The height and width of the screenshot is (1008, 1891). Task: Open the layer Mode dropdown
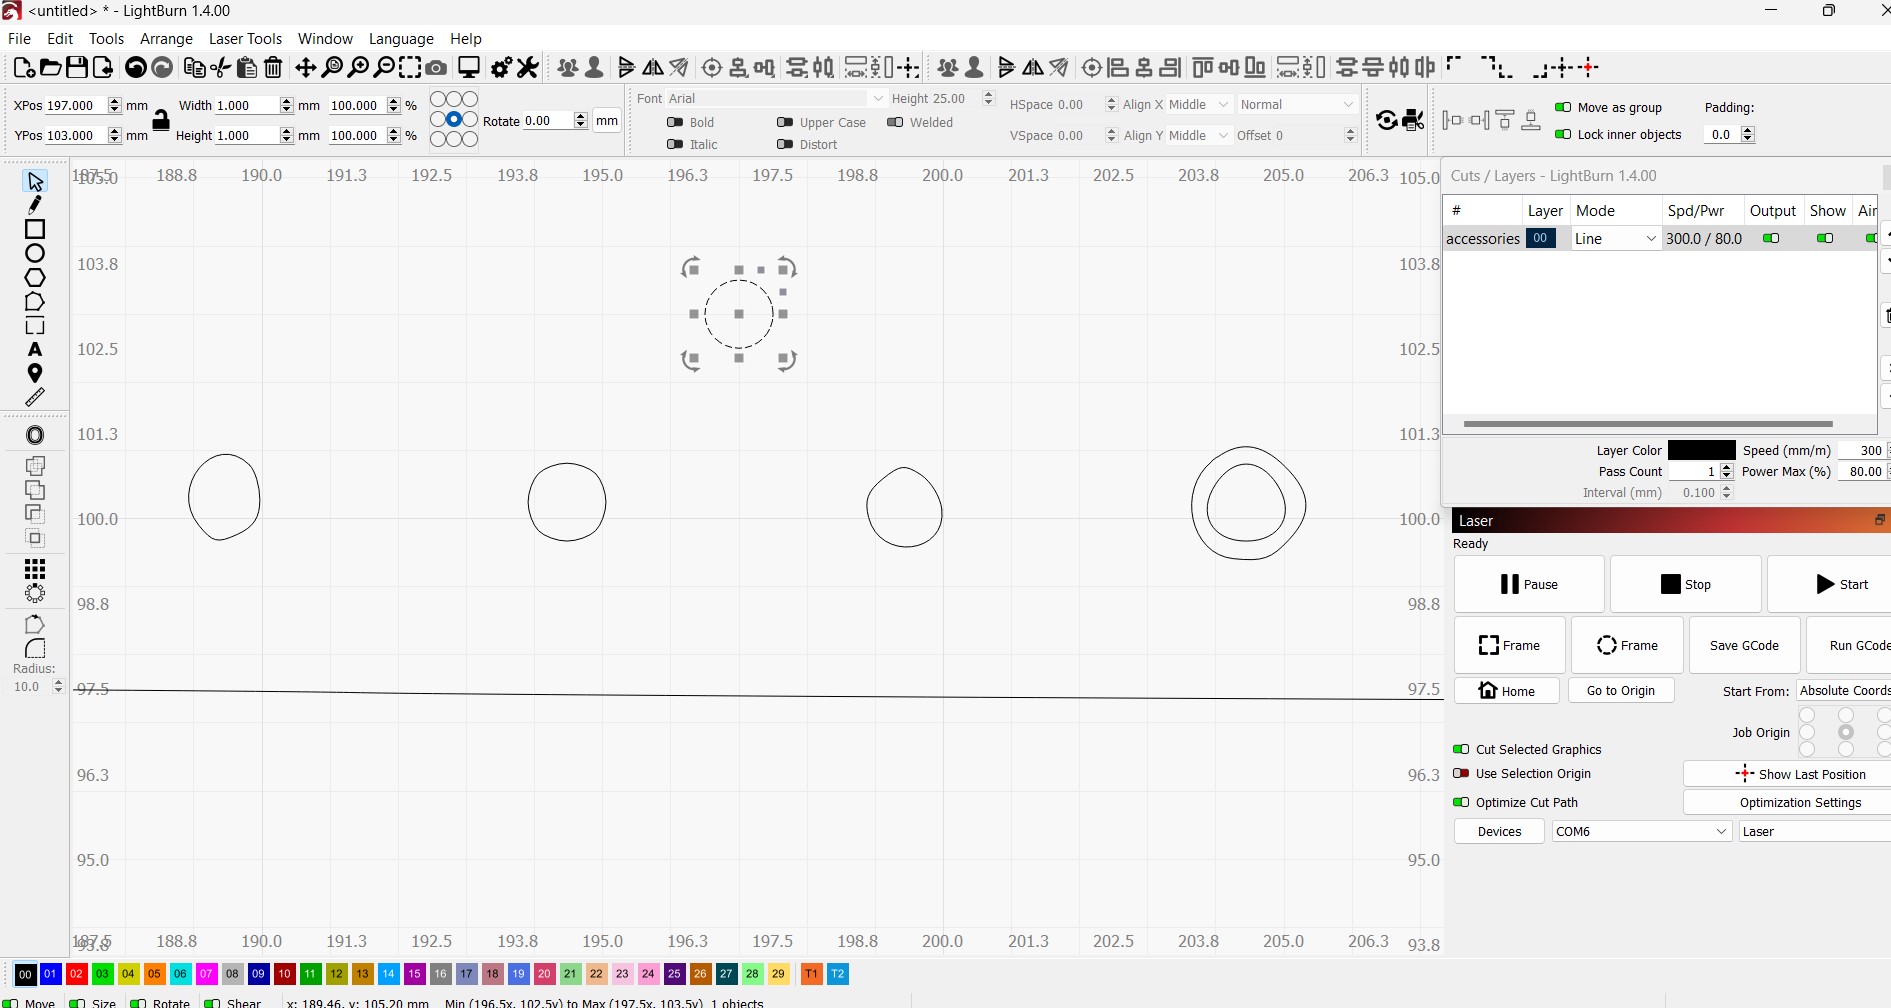point(1615,238)
